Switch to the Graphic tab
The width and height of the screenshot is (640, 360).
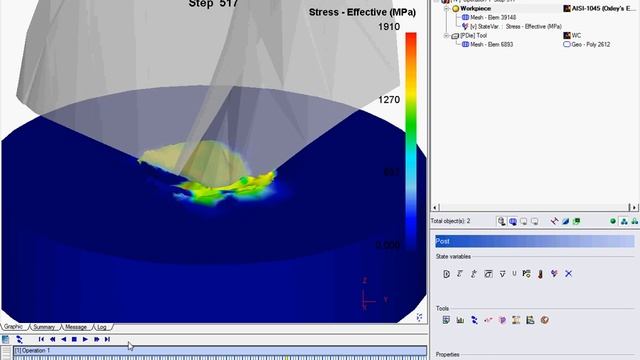[x=14, y=327]
